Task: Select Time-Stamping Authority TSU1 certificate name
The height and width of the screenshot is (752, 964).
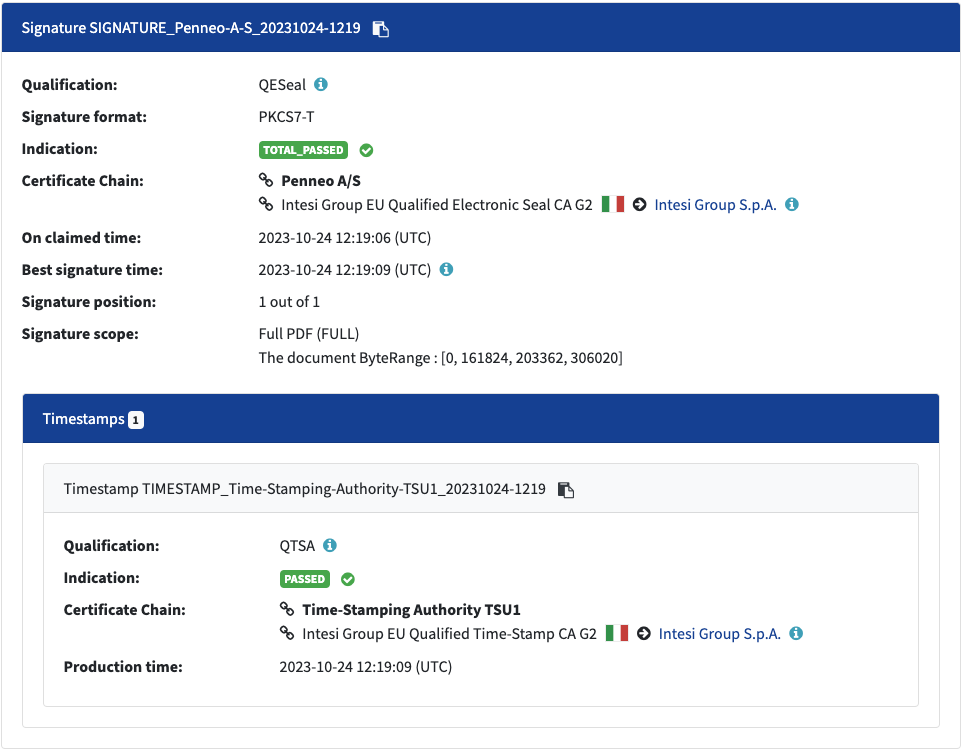Action: click(411, 610)
